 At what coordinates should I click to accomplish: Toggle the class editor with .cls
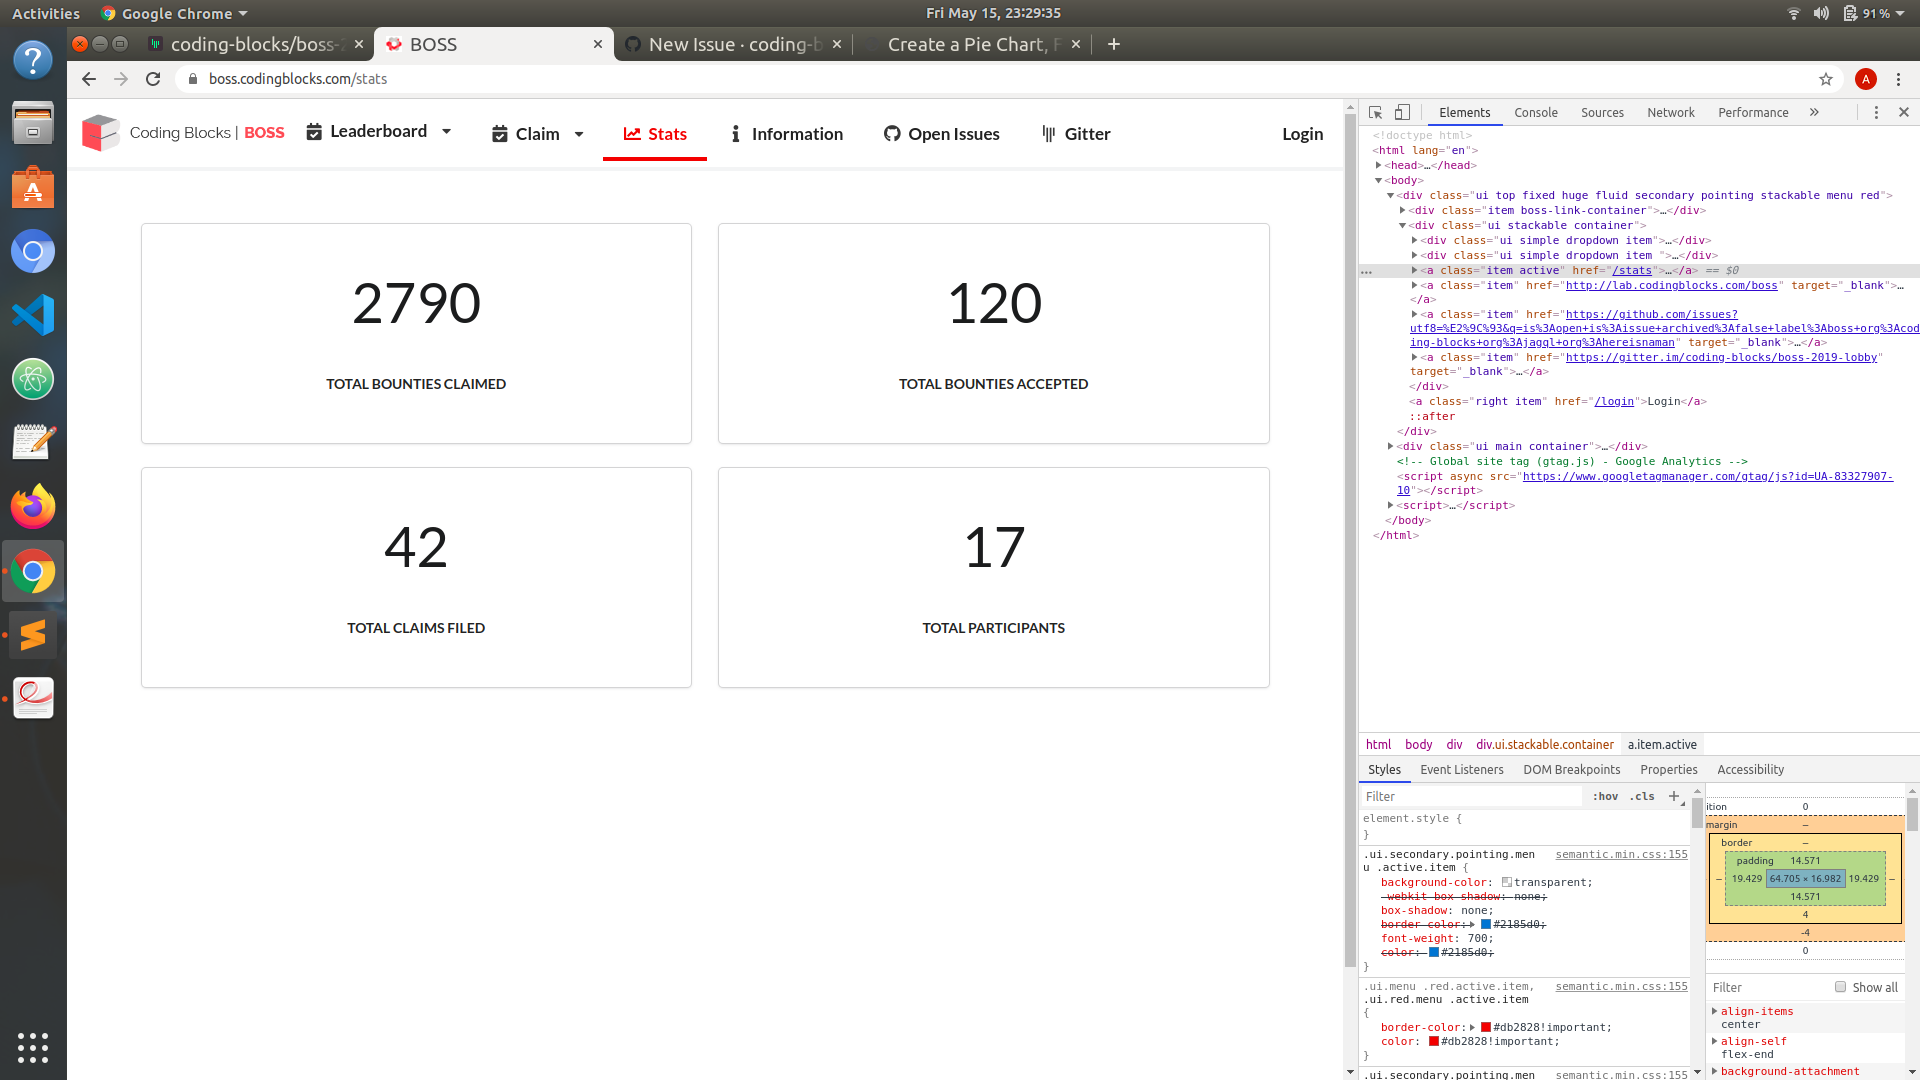1641,796
